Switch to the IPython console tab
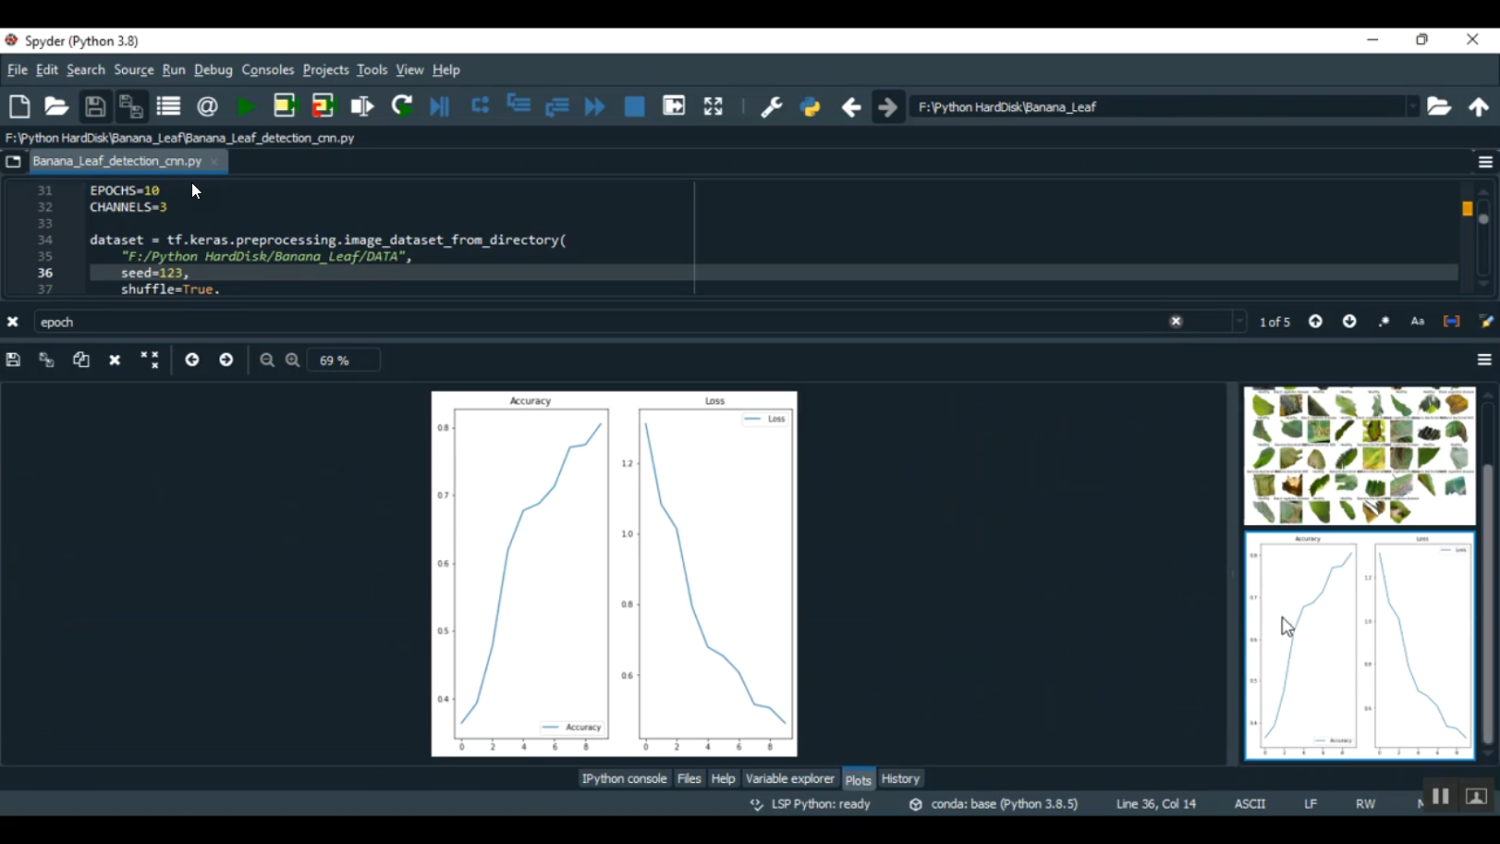Screen dimensions: 1500x844 pos(624,779)
